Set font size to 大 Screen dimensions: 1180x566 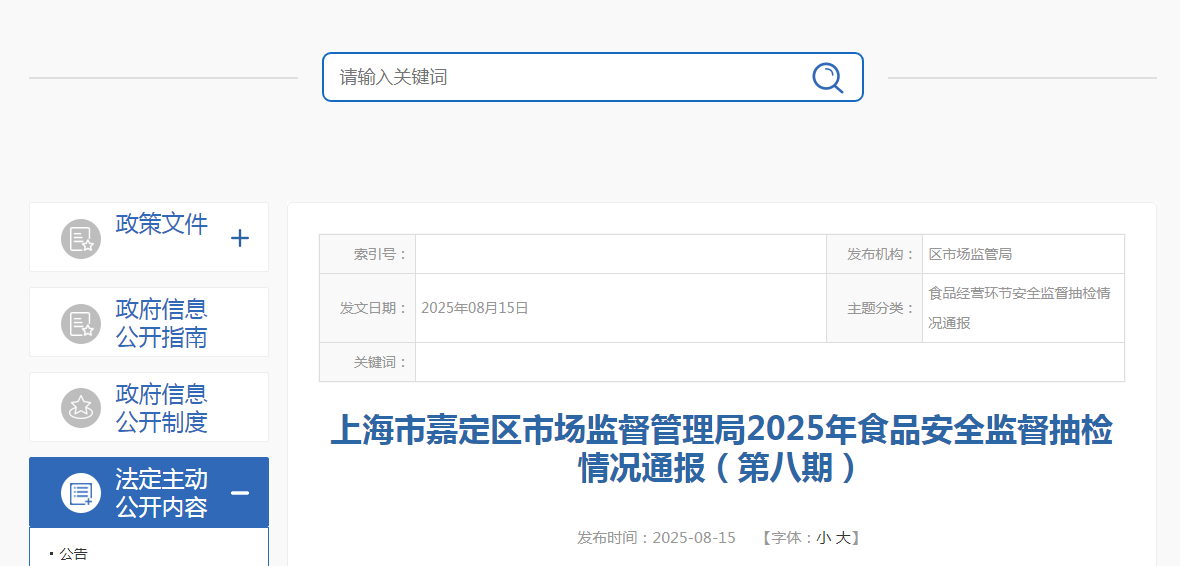point(842,538)
